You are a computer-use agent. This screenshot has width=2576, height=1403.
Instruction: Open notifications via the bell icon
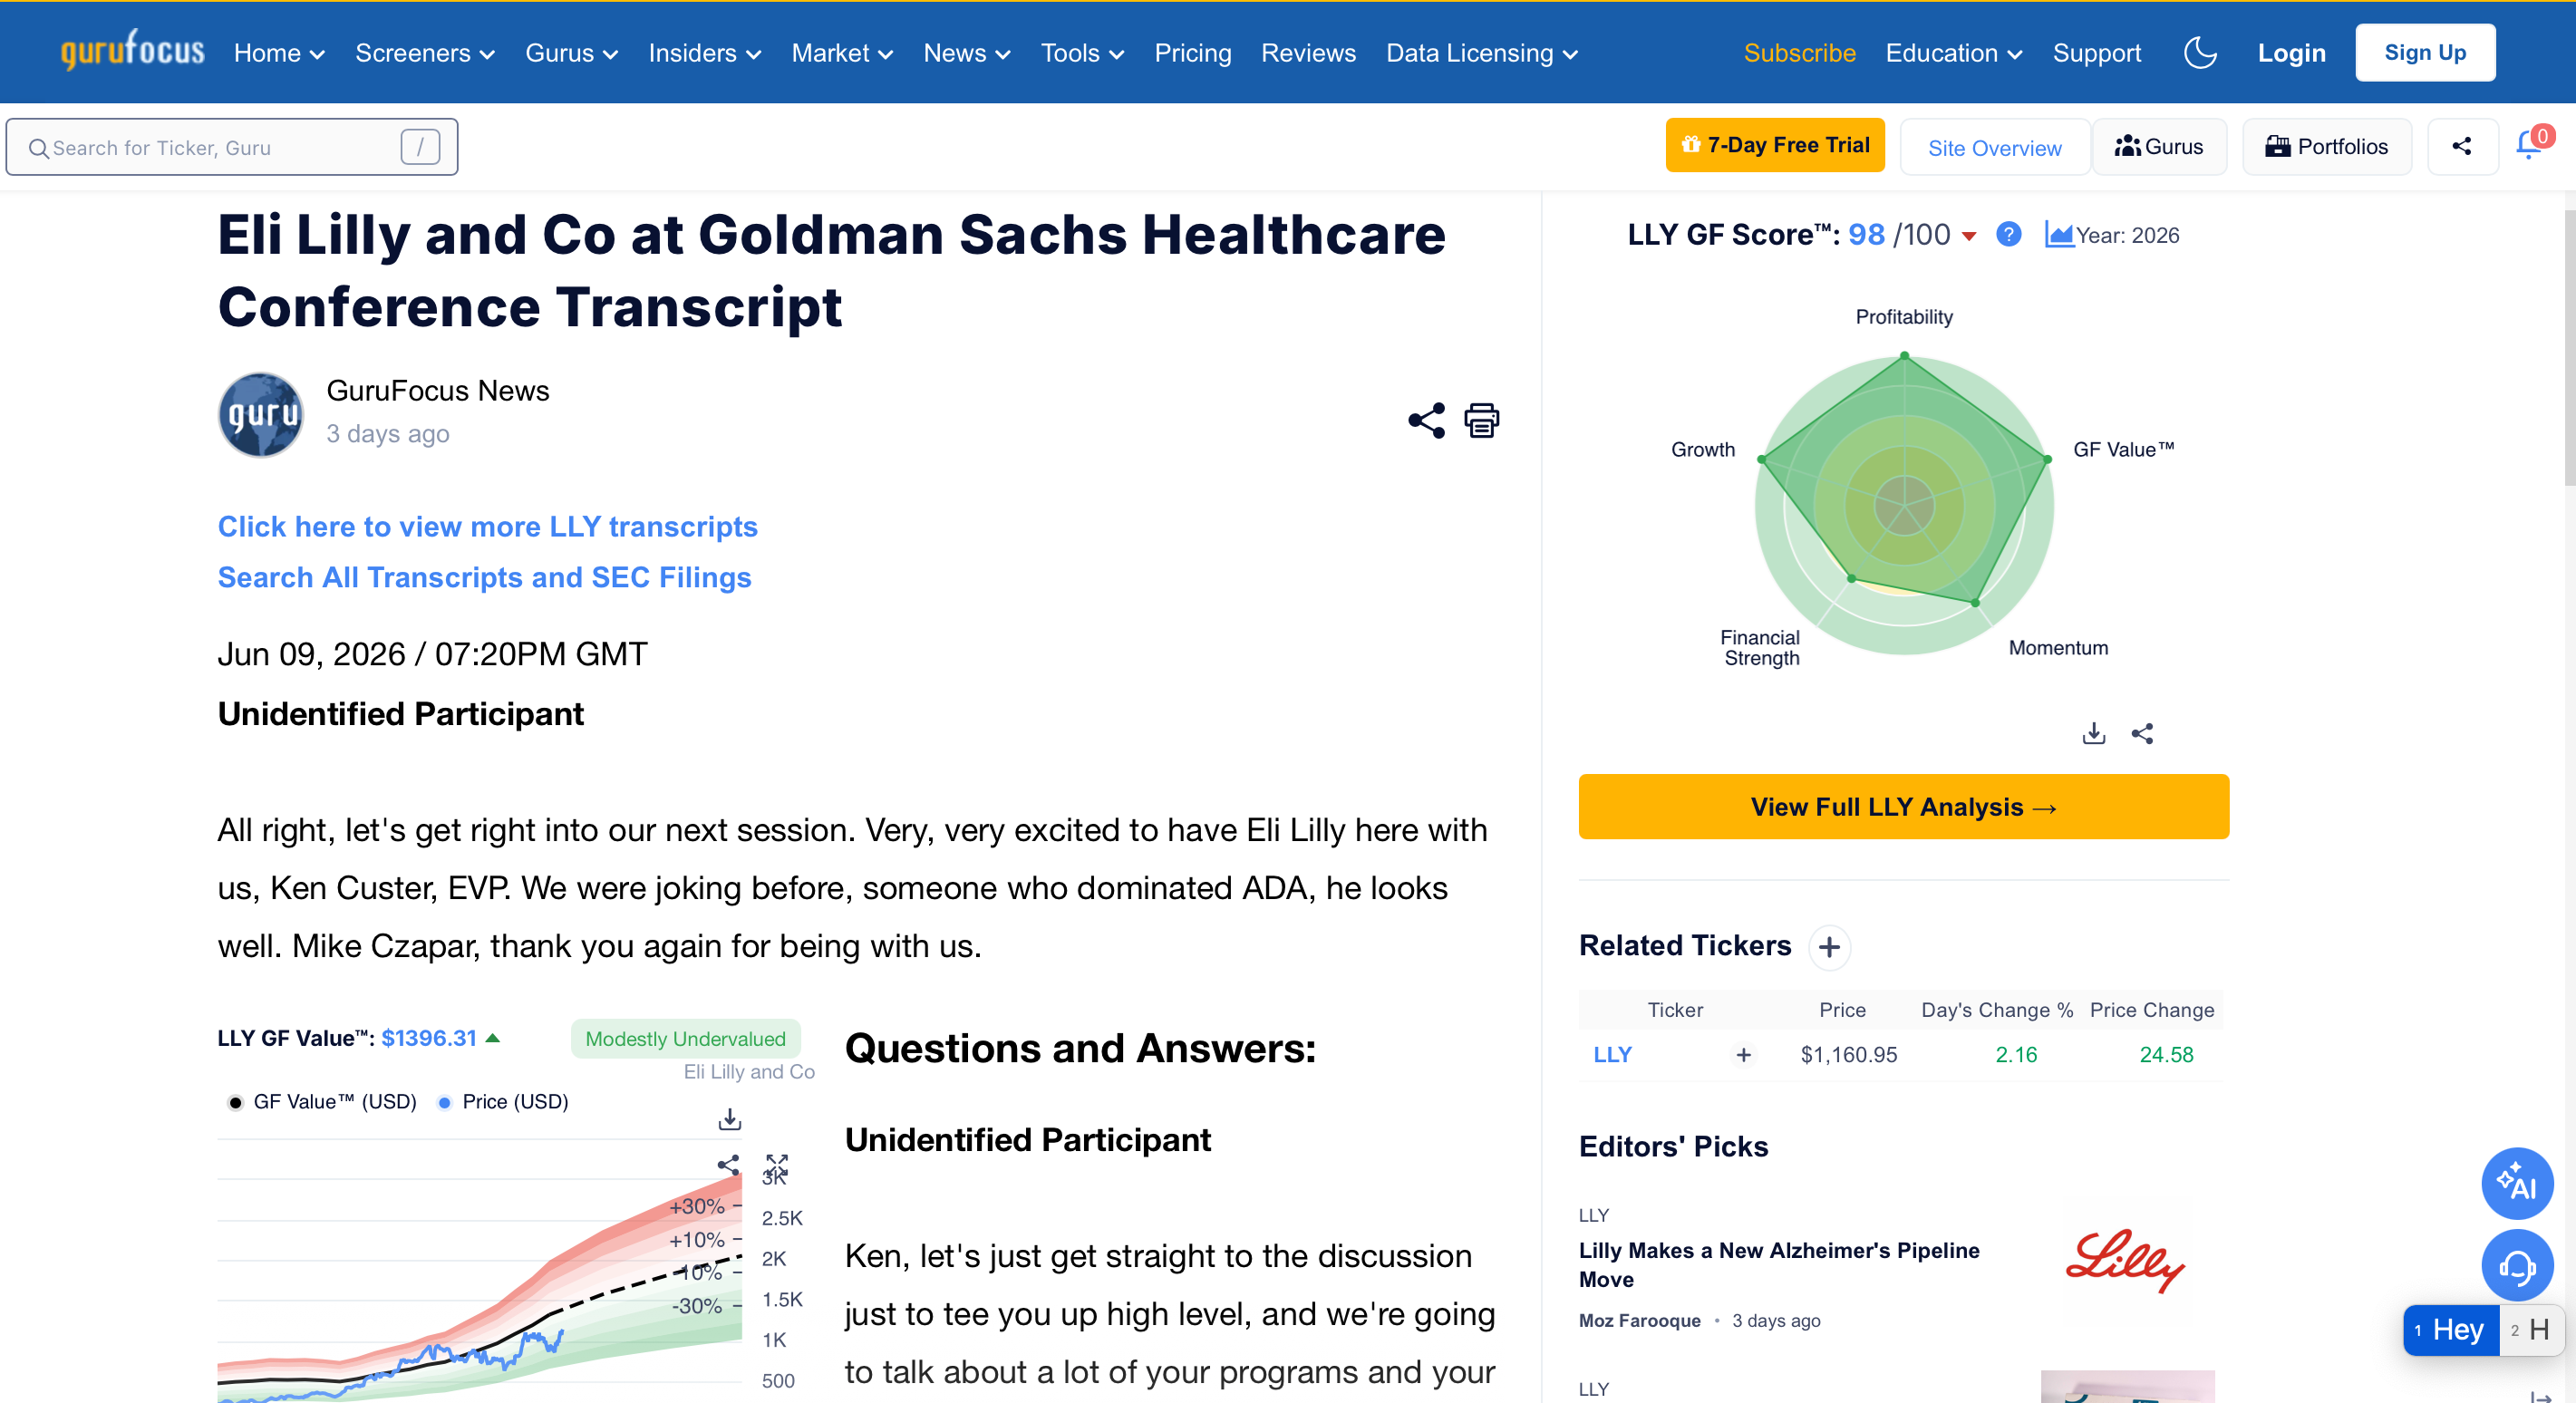click(2529, 146)
